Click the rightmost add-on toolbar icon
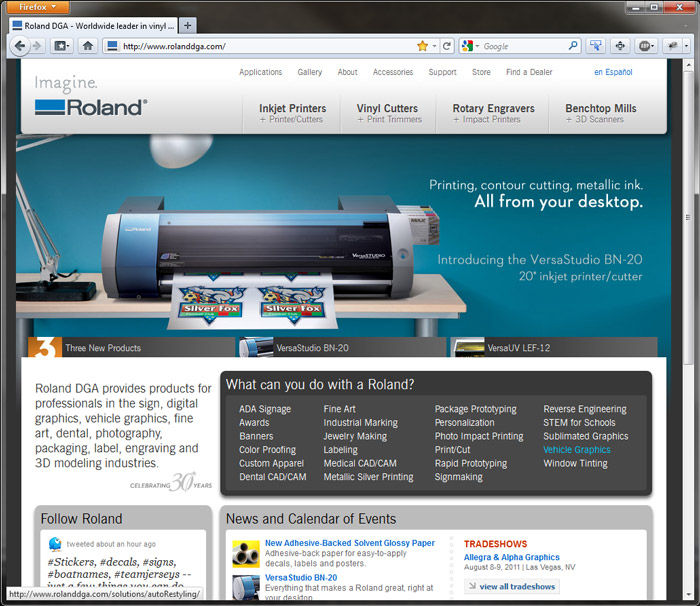Viewport: 700px width, 606px height. click(x=672, y=46)
